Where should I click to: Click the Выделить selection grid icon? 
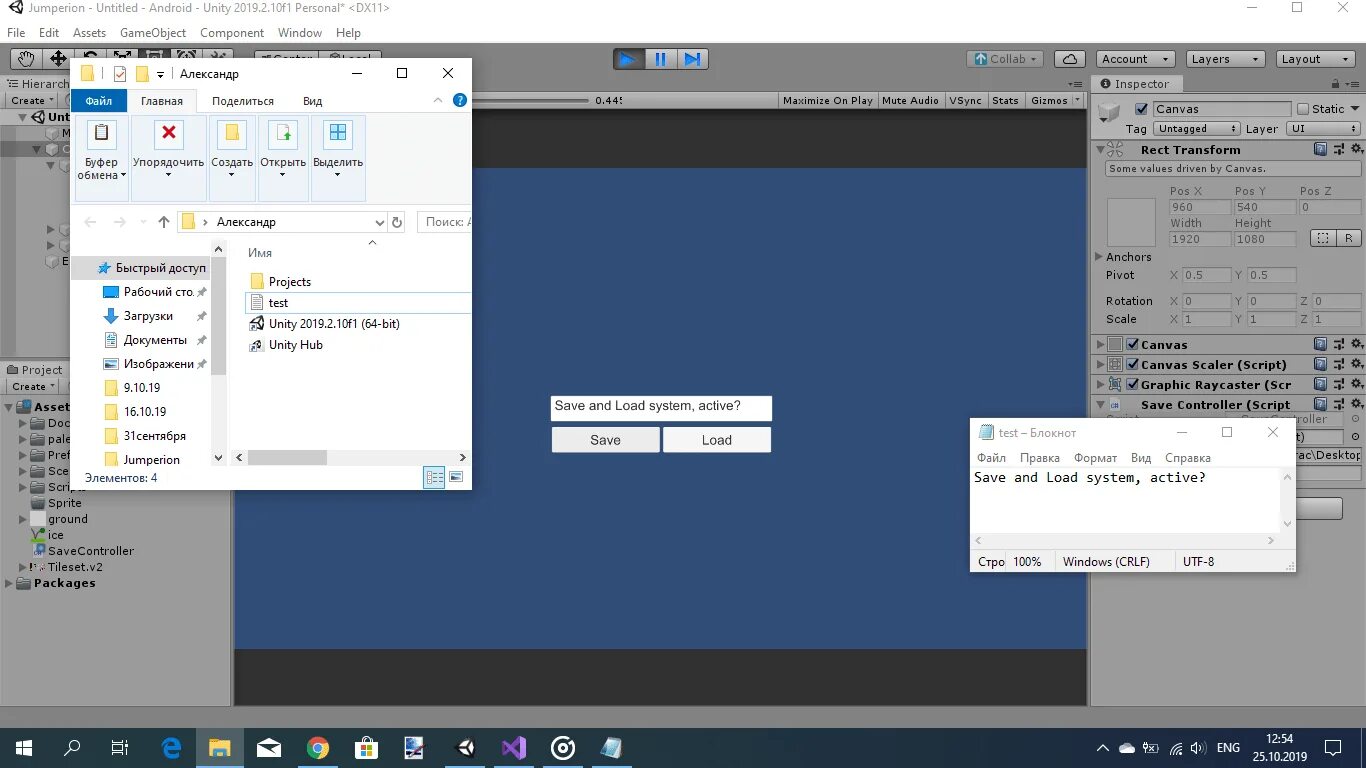click(338, 133)
